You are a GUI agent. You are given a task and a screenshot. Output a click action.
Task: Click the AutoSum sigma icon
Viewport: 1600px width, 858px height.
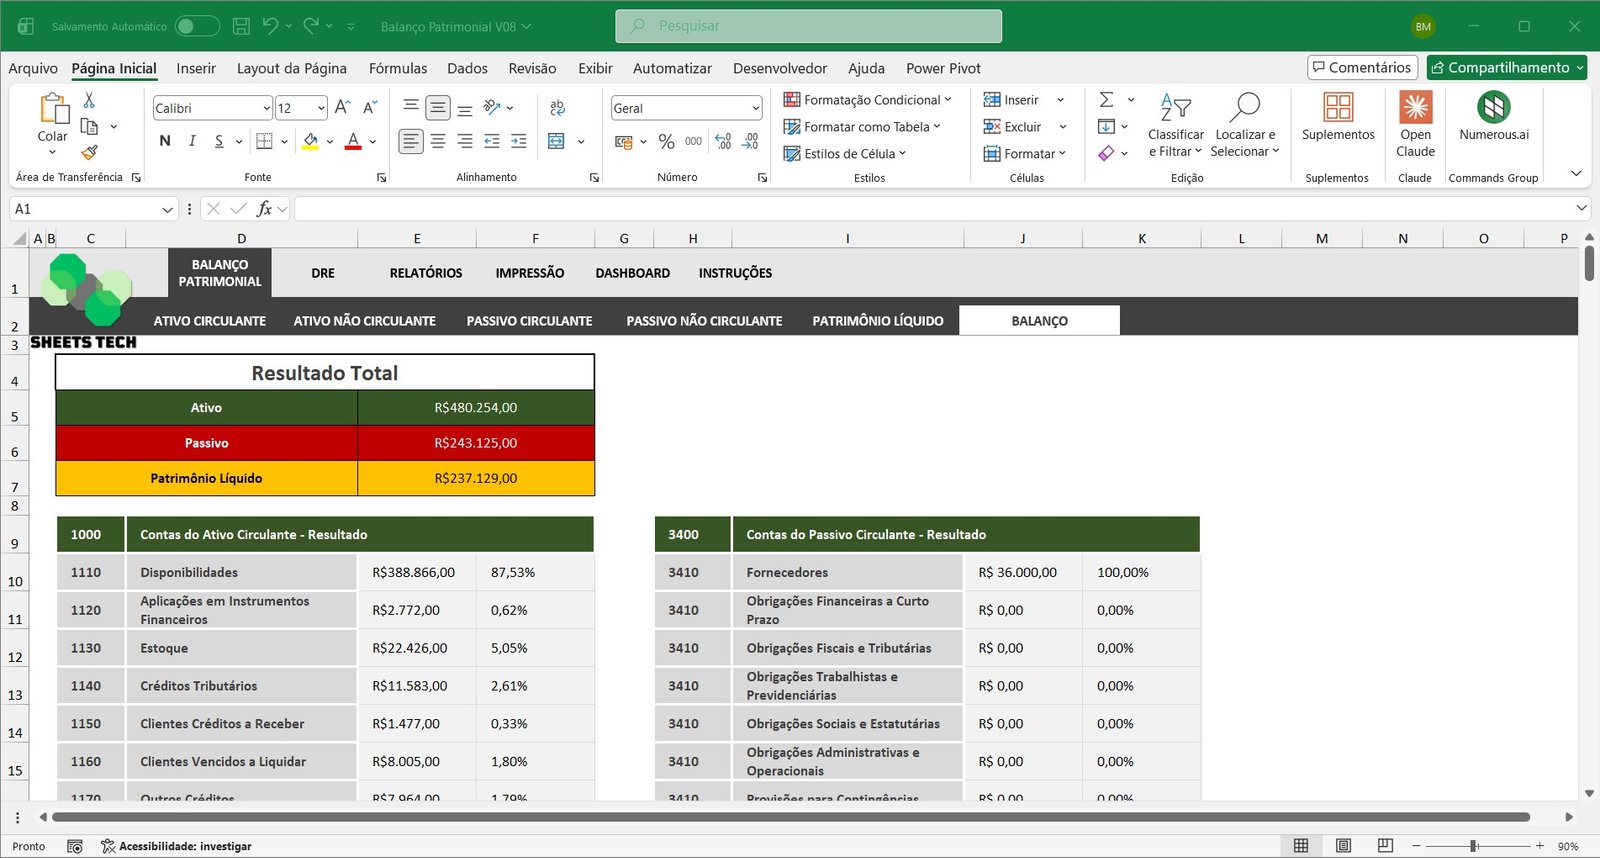point(1106,100)
